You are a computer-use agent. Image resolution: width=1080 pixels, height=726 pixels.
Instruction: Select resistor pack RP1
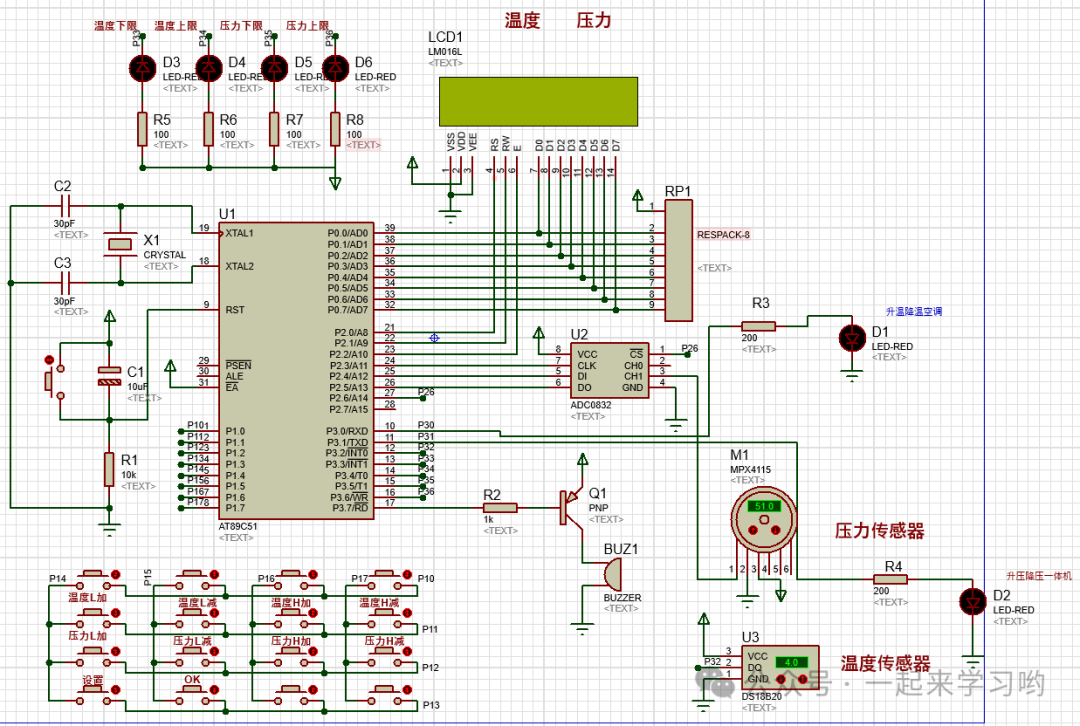click(x=678, y=260)
